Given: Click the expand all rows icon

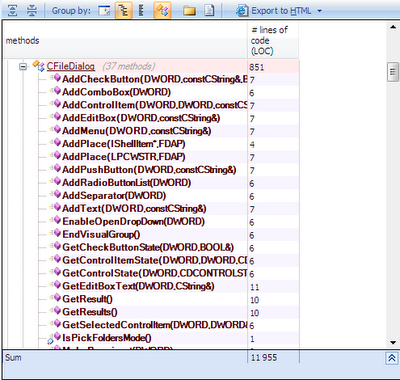Looking at the screenshot, I should click(13, 10).
